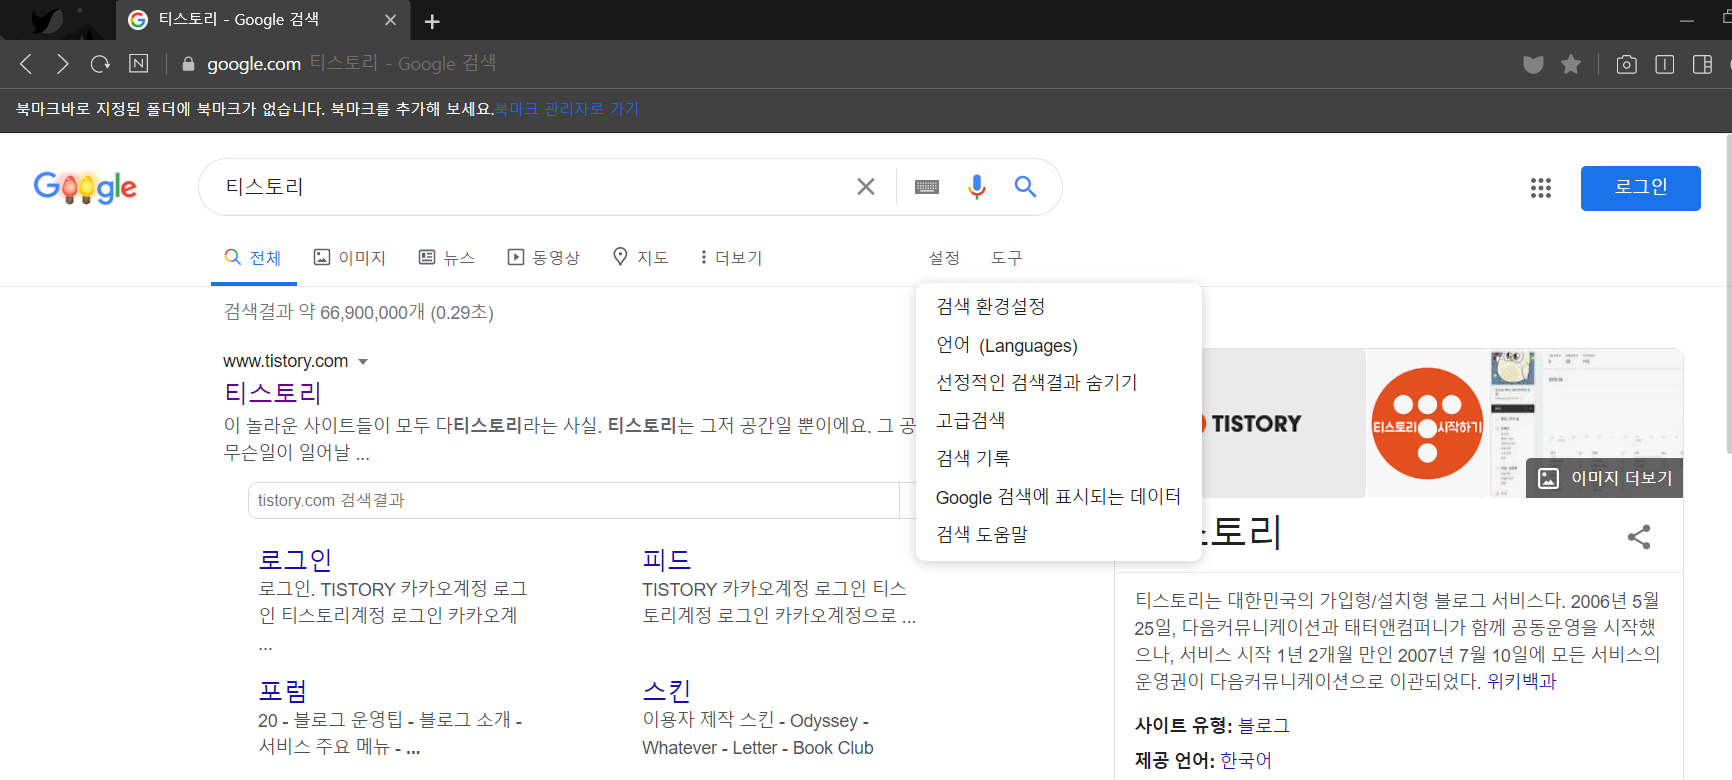Capture the page with the camera icon
The width and height of the screenshot is (1732, 780).
pyautogui.click(x=1627, y=64)
